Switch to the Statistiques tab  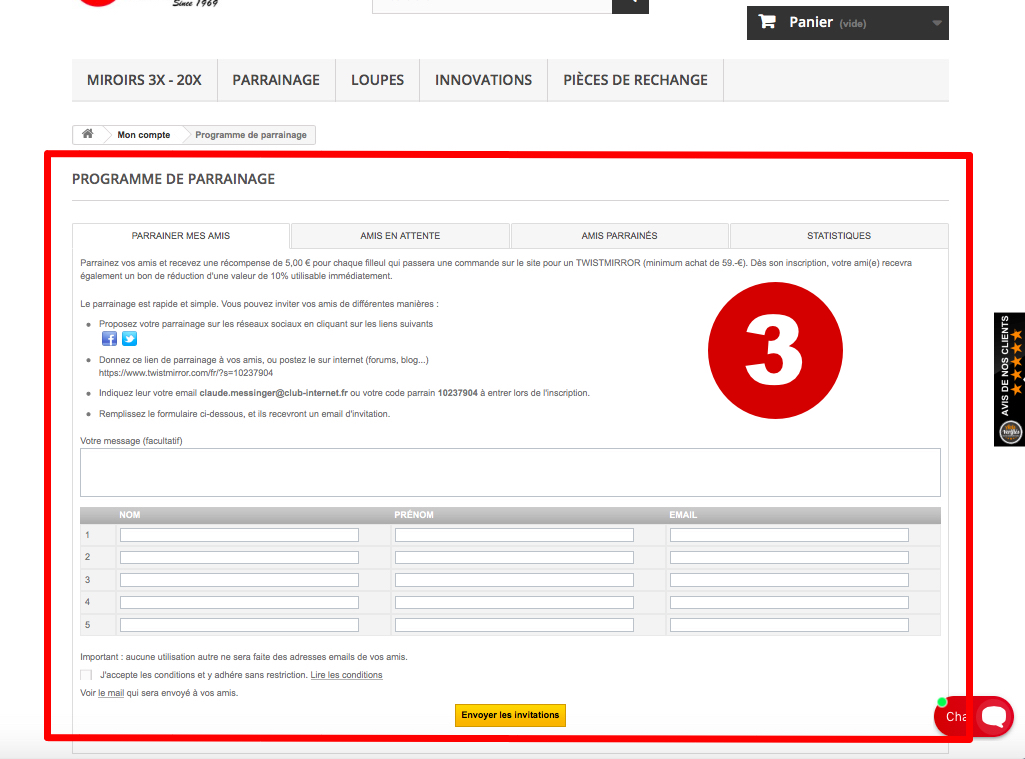pos(839,235)
